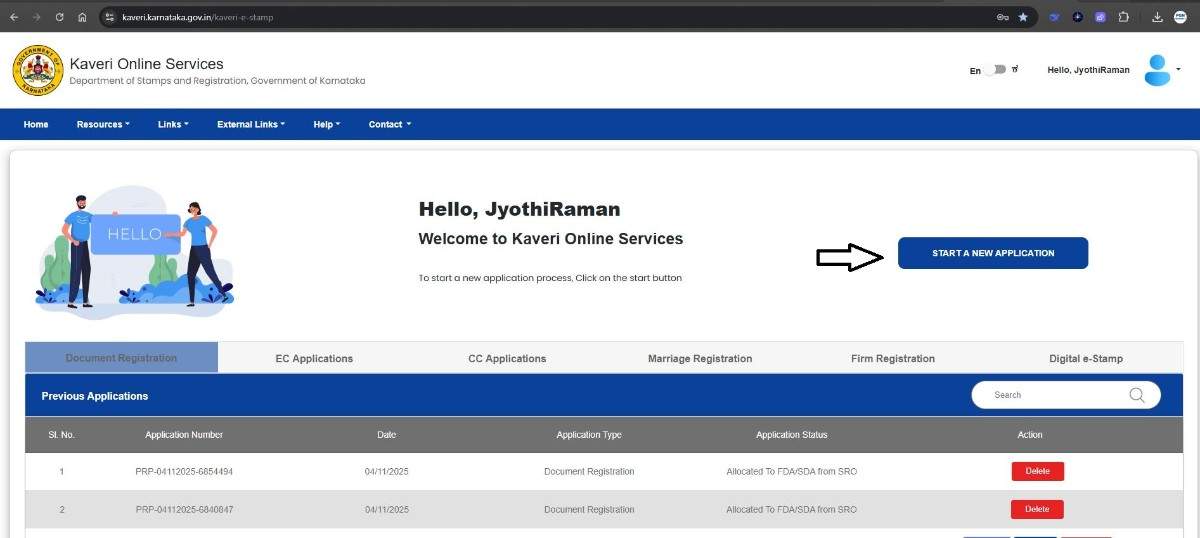Delete application PRP-04112025-6854494
Image resolution: width=1200 pixels, height=538 pixels.
coord(1037,471)
